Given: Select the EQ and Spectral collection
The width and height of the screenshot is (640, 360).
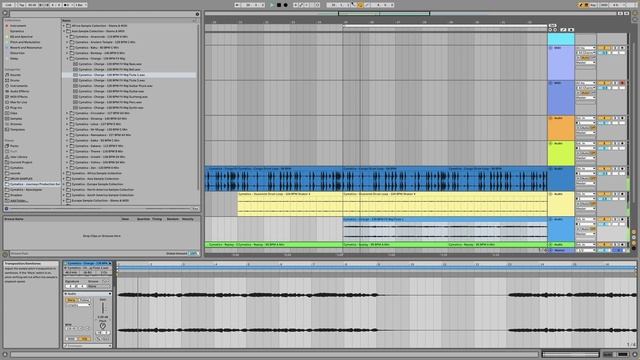Looking at the screenshot, I should click(x=21, y=37).
